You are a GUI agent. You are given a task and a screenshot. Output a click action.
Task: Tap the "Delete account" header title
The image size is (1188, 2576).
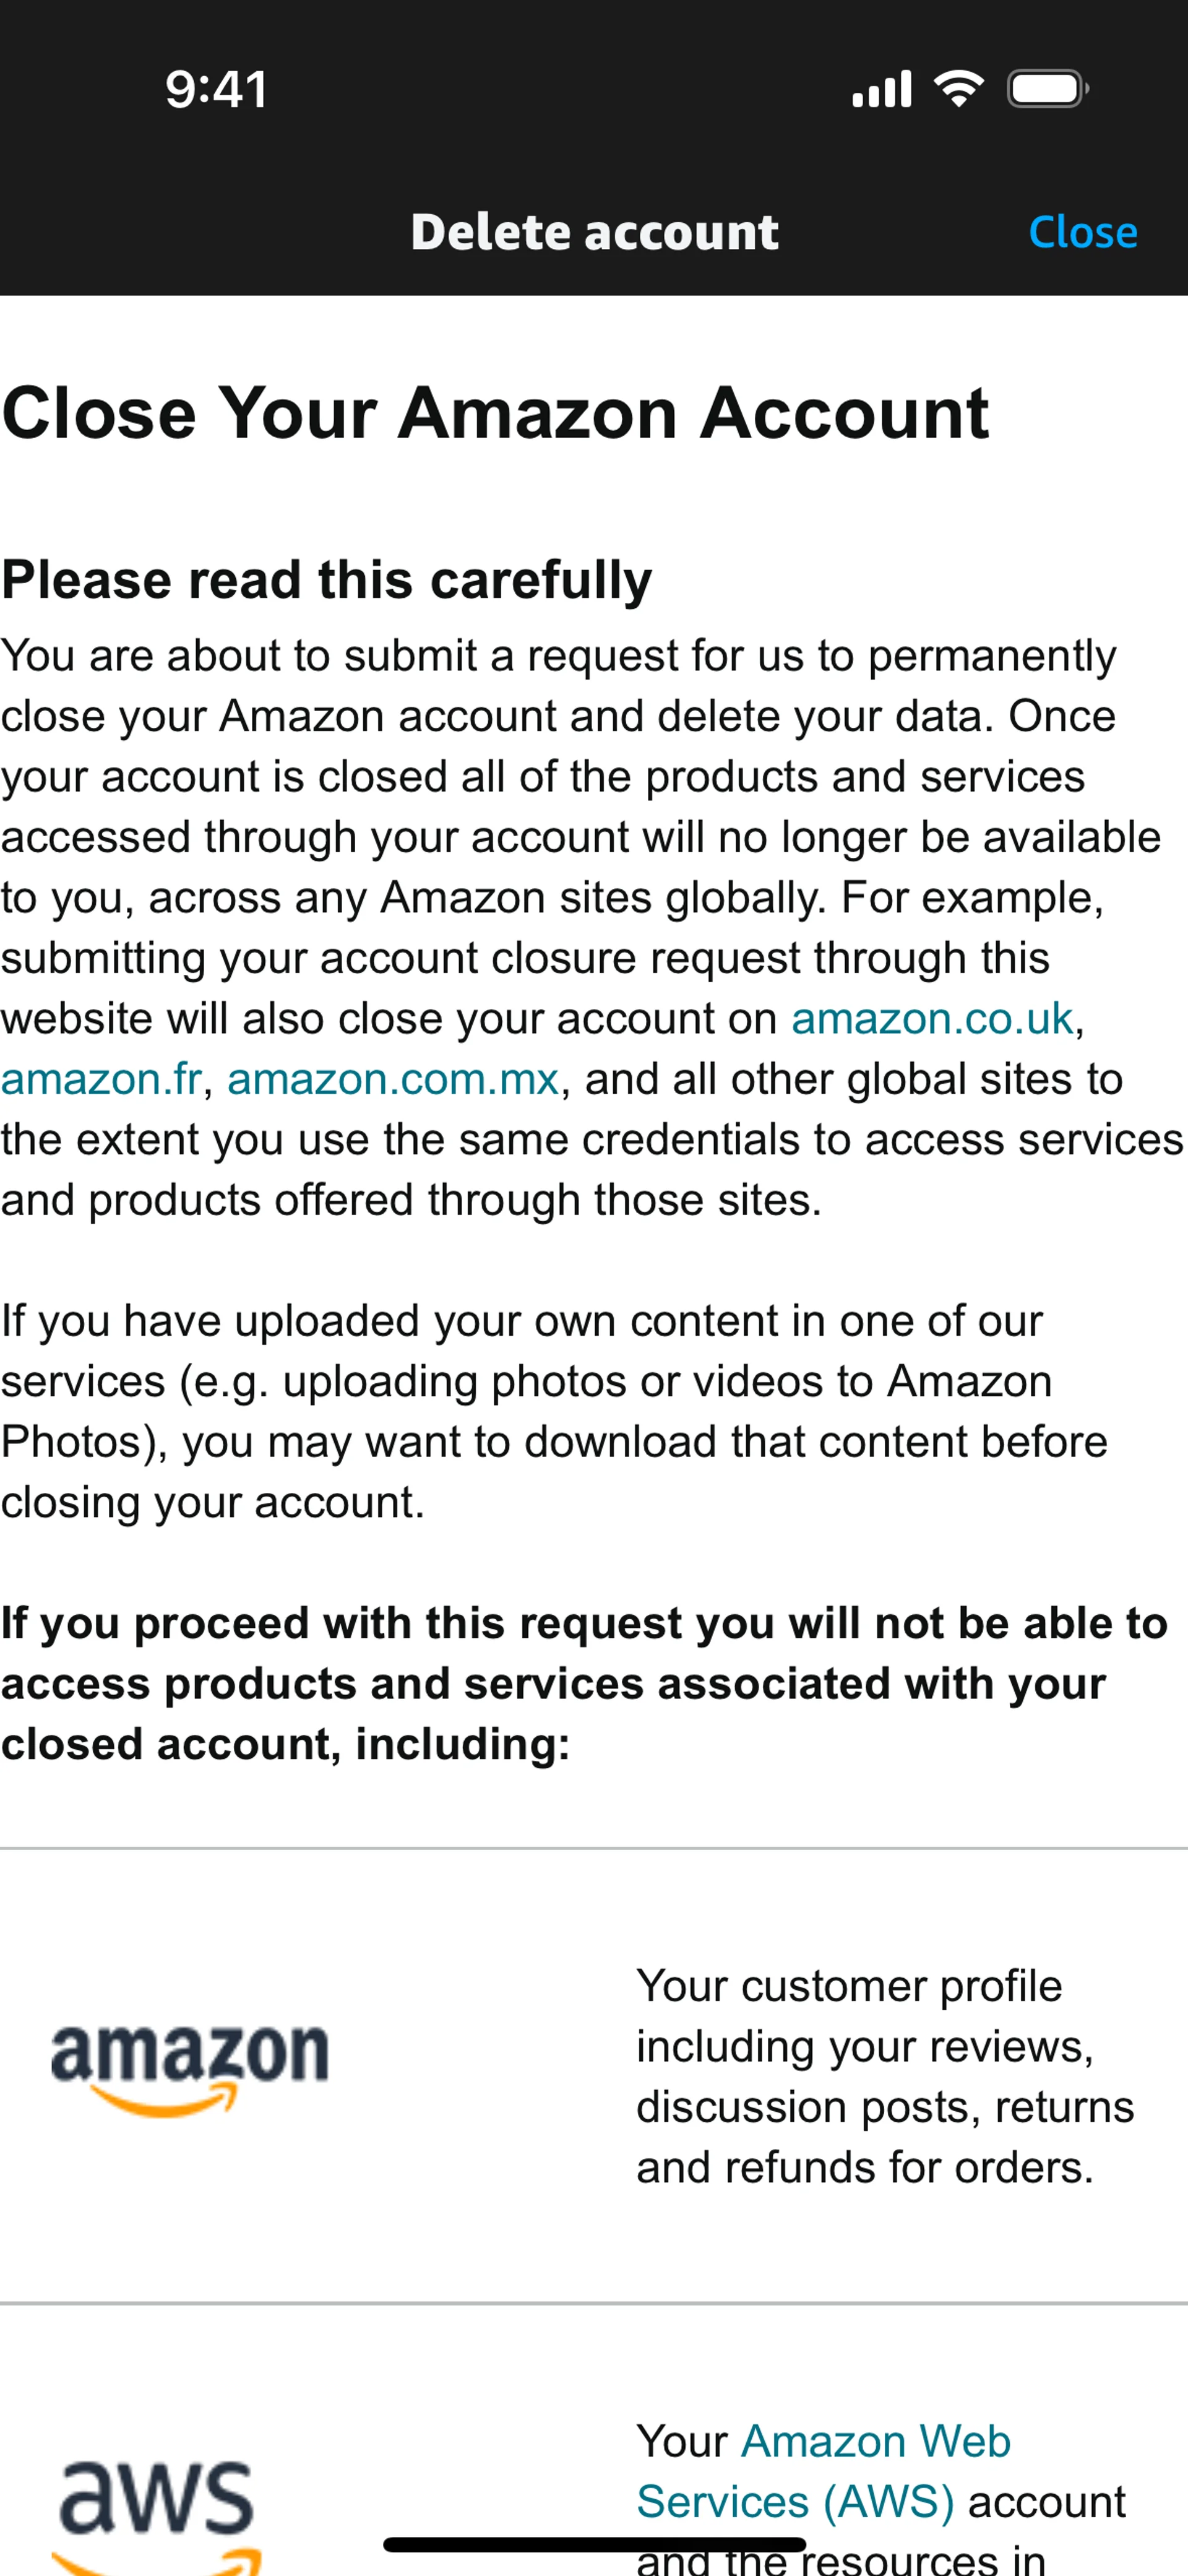594,232
